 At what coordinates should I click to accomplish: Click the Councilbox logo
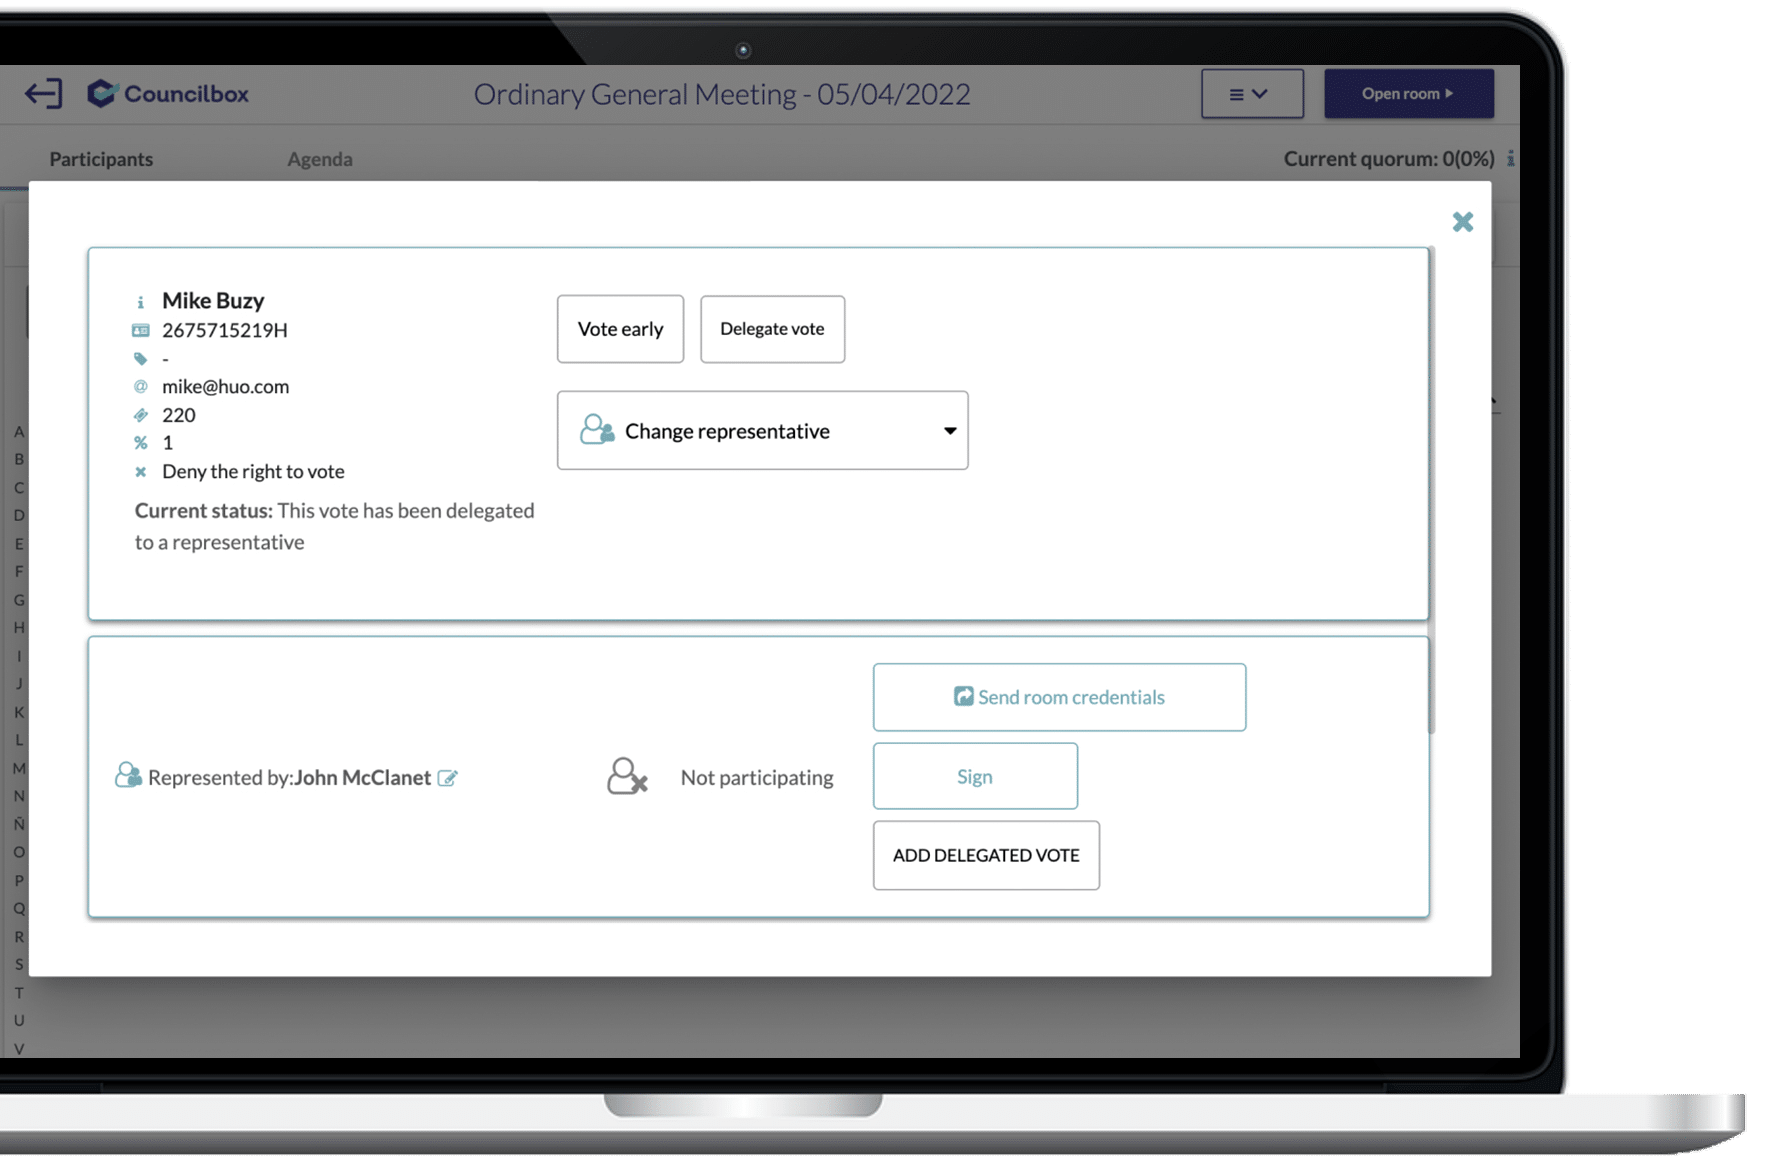pyautogui.click(x=168, y=94)
